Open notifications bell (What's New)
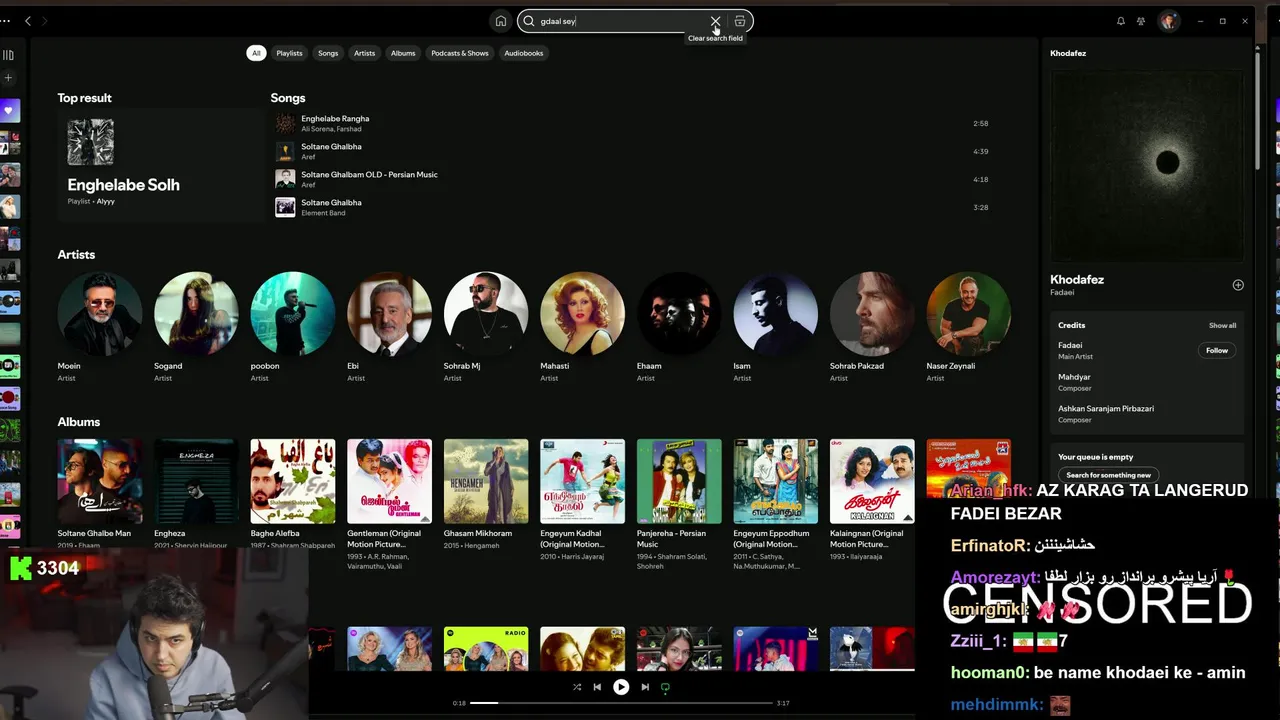 pos(1120,21)
